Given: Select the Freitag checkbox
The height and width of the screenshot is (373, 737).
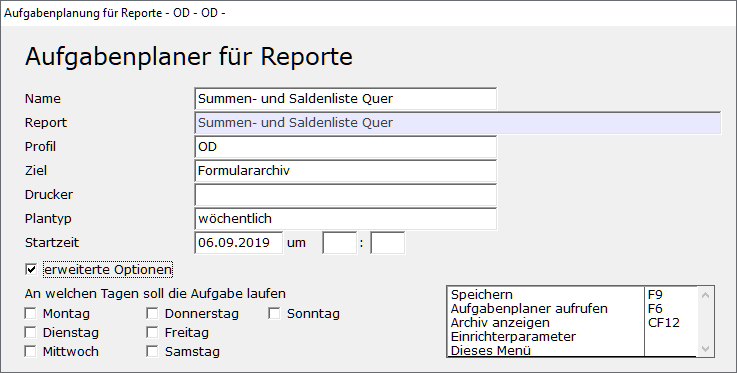Looking at the screenshot, I should pyautogui.click(x=152, y=333).
